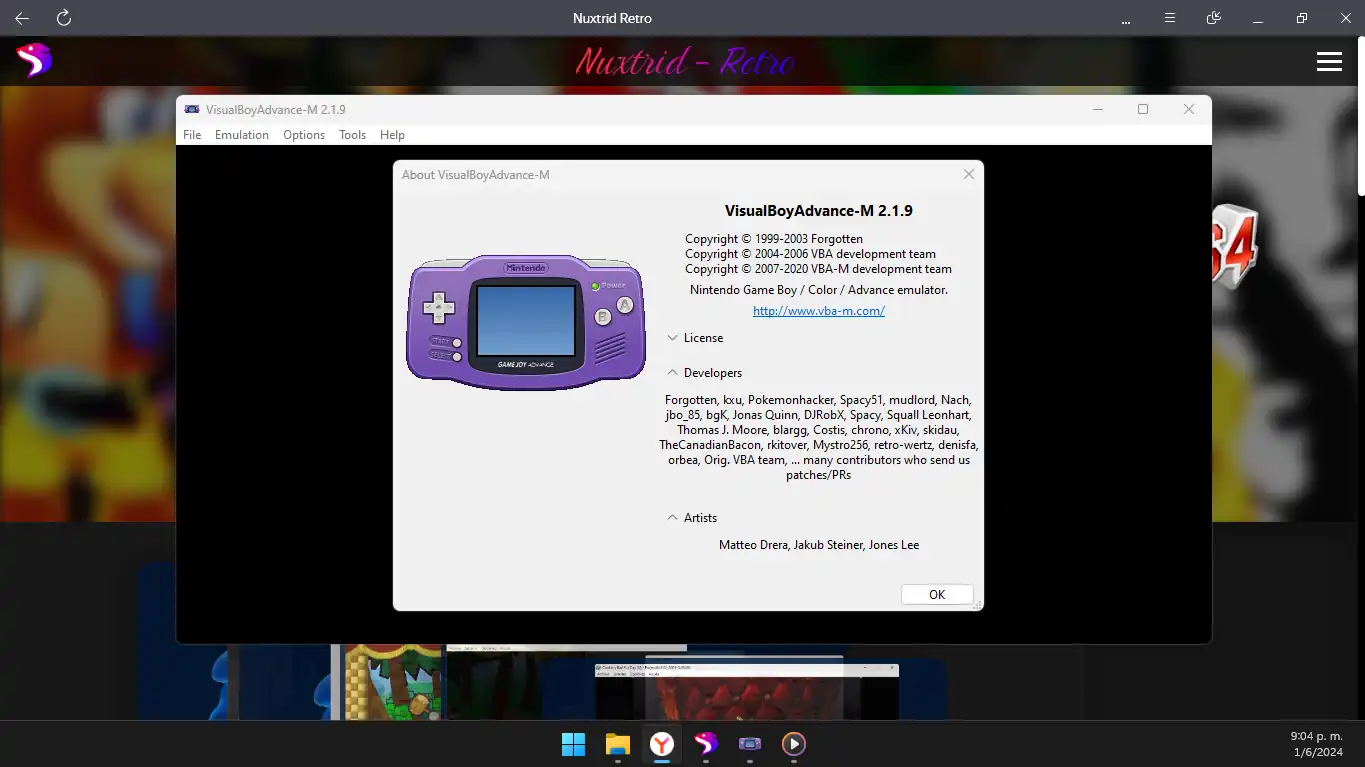Click the clock showing 9:04 p. m.
This screenshot has width=1365, height=767.
(x=1316, y=736)
